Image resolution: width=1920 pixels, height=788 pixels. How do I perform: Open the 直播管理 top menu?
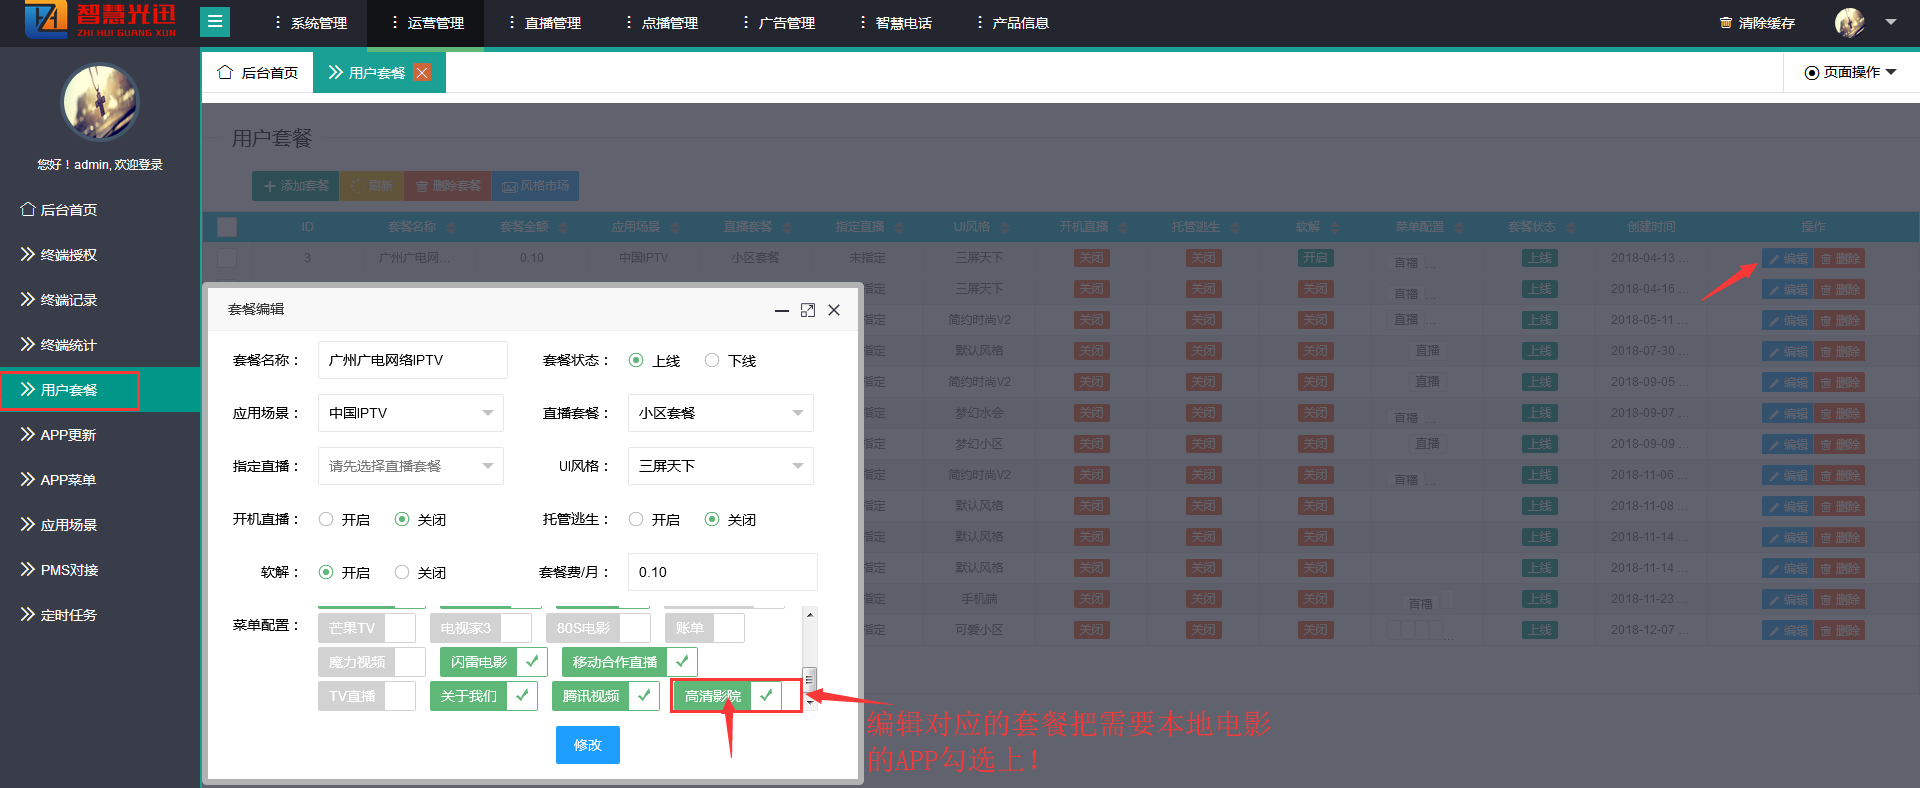click(x=544, y=23)
